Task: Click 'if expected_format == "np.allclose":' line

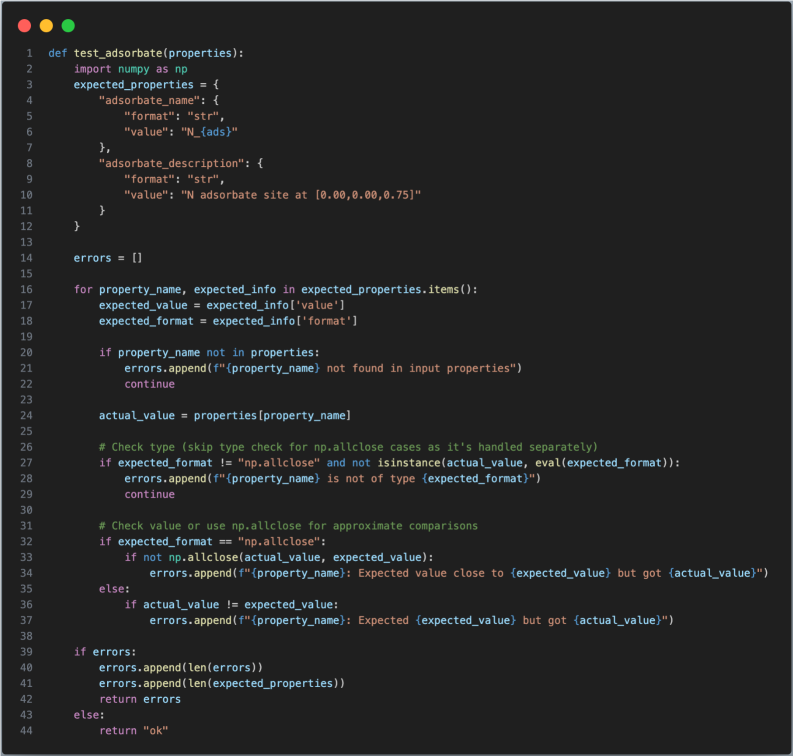Action: point(212,542)
